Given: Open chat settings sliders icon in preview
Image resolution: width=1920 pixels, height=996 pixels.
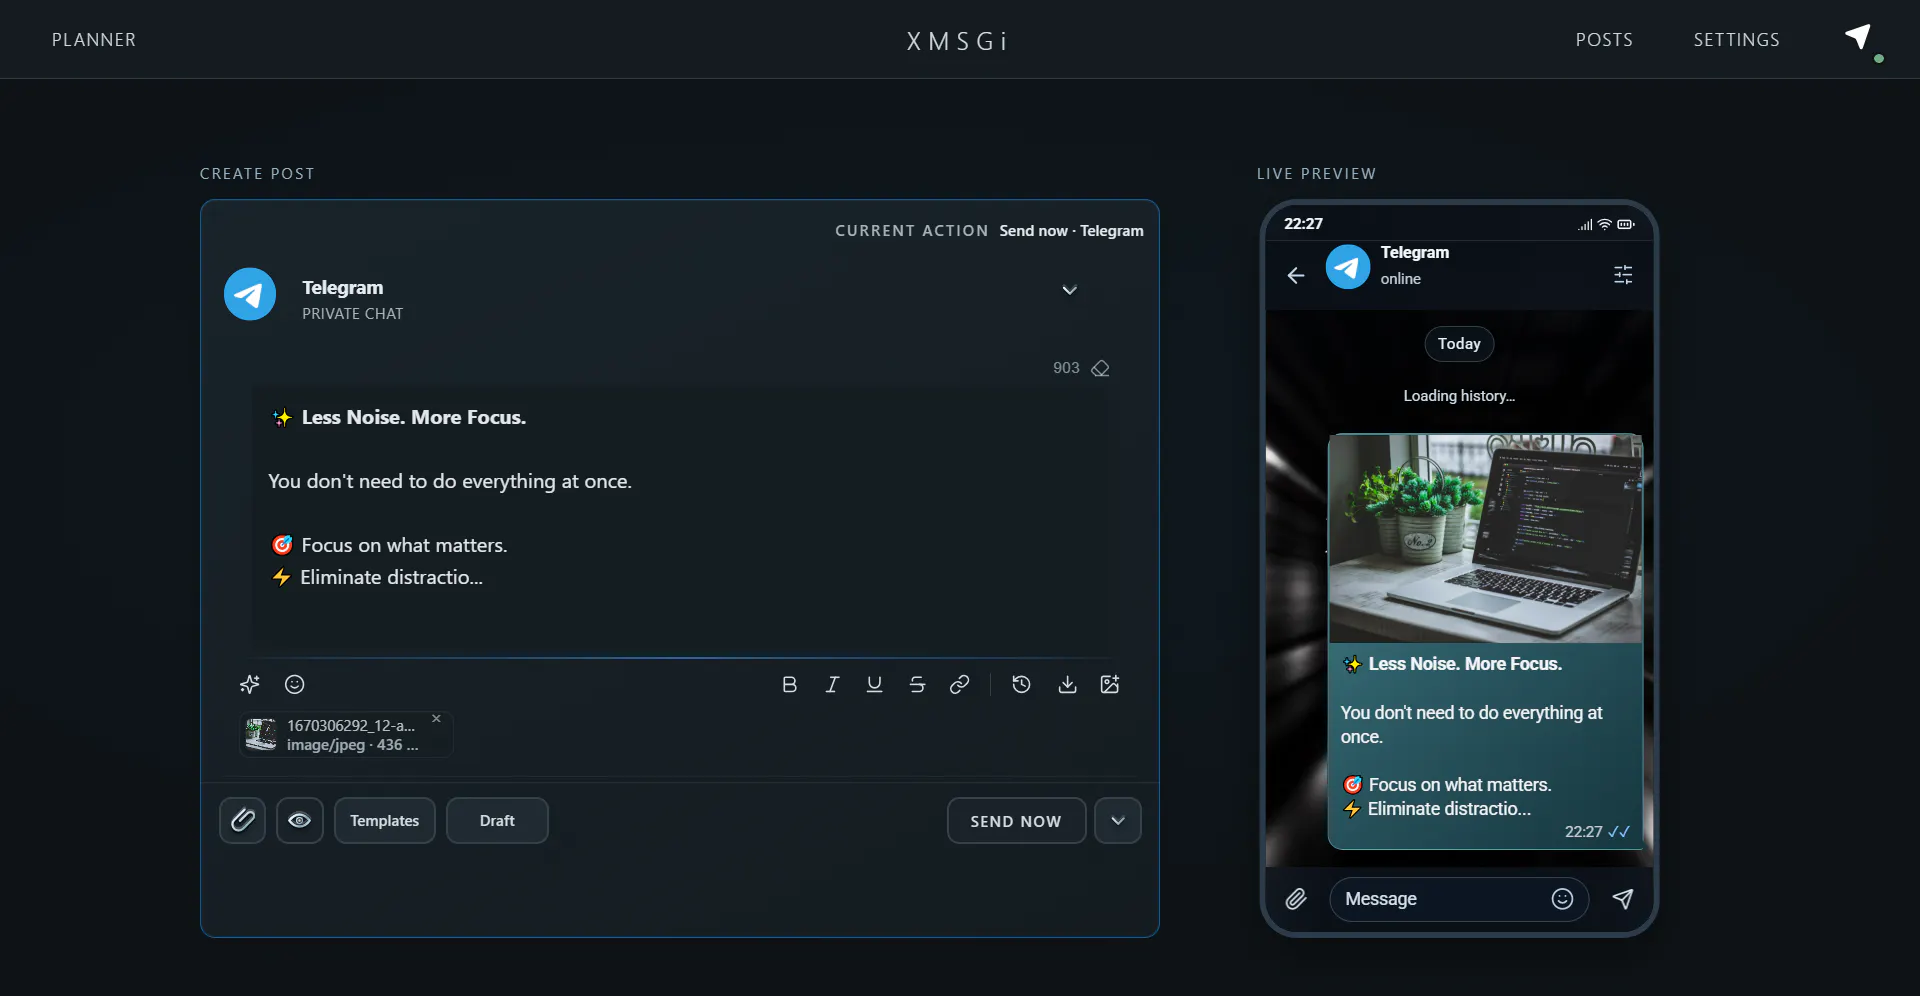Looking at the screenshot, I should (1623, 274).
